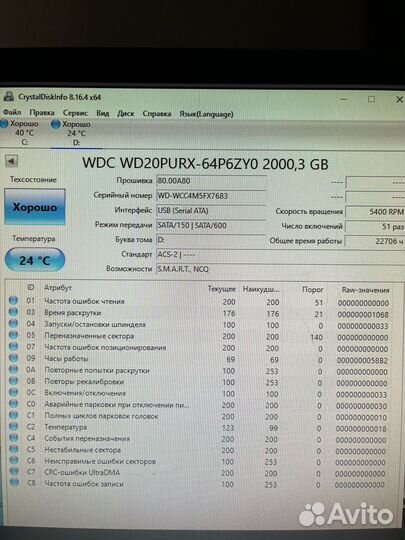Click status icon for Повторы рекалибровки

(x=13, y=381)
